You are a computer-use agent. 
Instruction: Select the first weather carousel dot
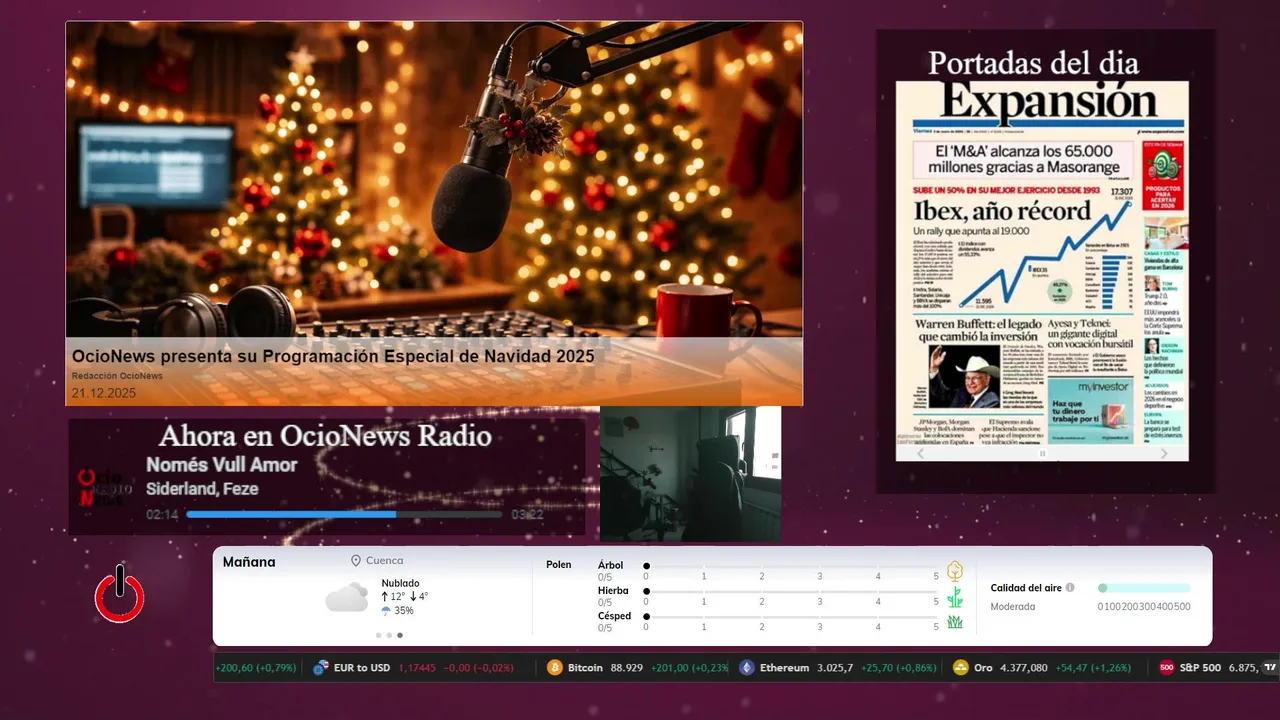pyautogui.click(x=379, y=635)
